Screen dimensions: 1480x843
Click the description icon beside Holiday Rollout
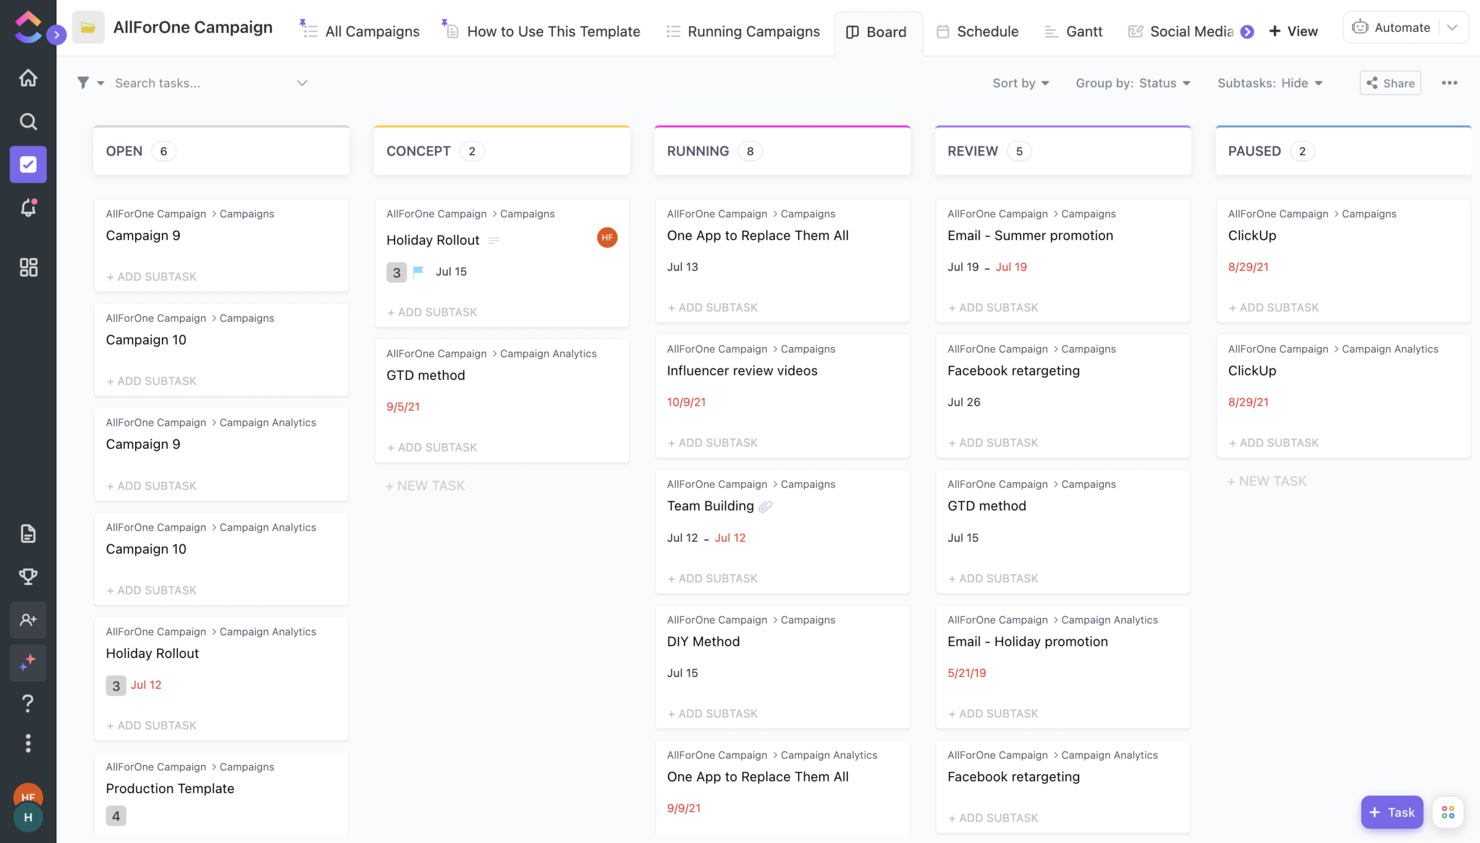pos(494,240)
